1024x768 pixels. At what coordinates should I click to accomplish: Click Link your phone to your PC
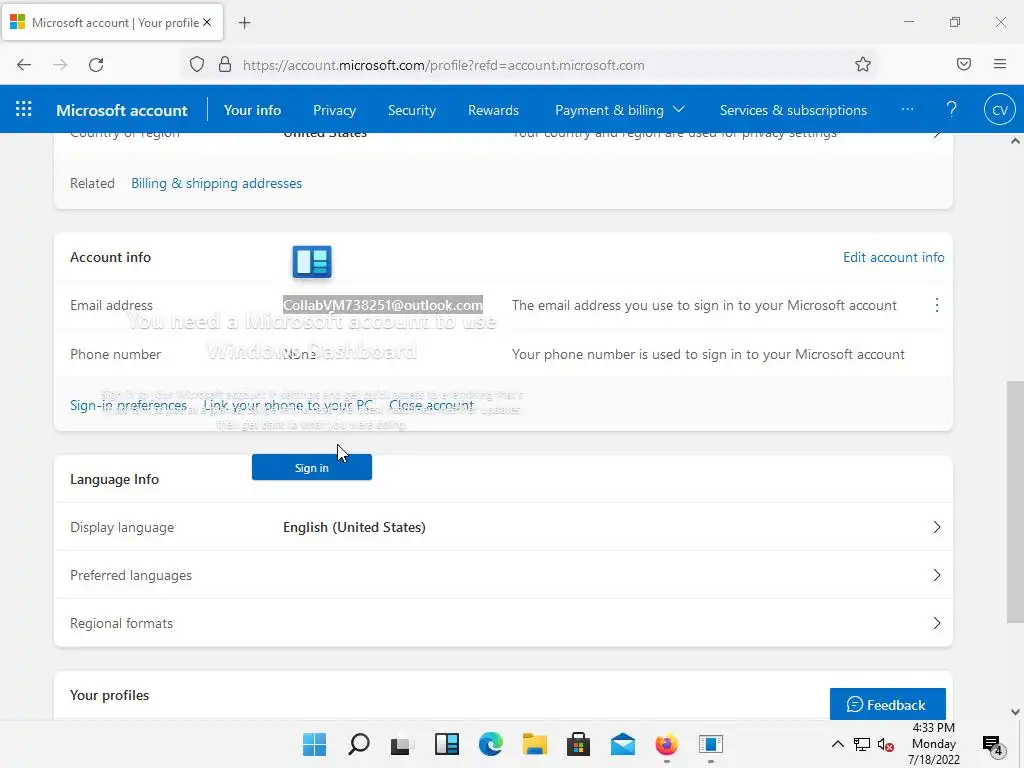[x=287, y=406]
